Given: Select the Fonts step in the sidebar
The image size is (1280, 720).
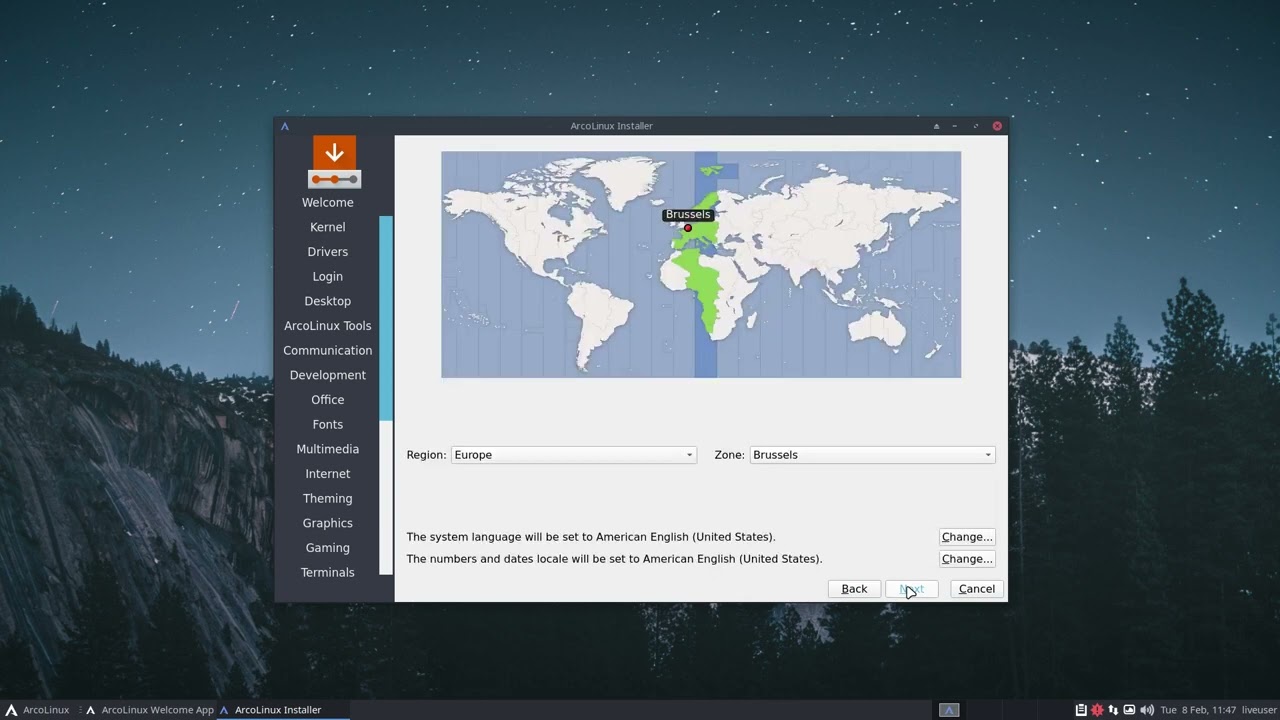Looking at the screenshot, I should pos(328,425).
